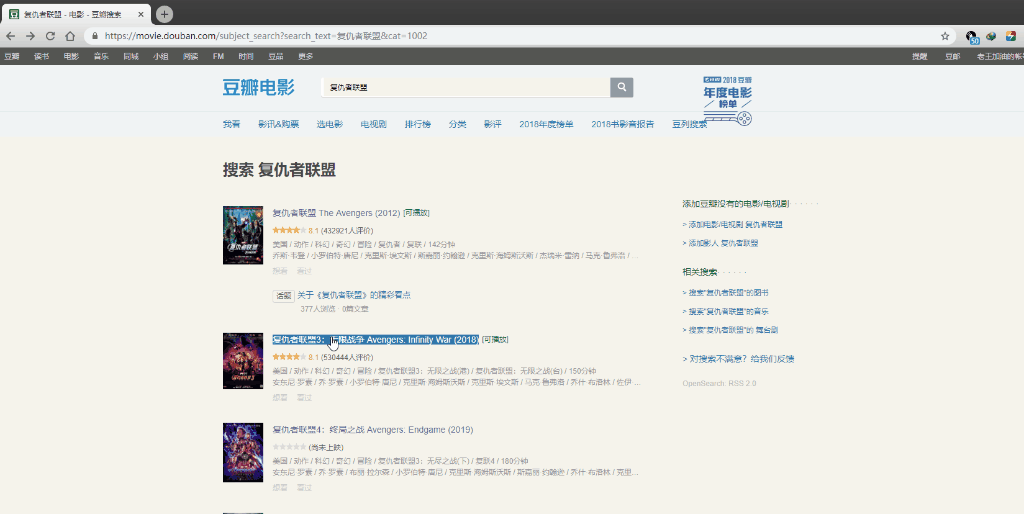Open the Avengers: Endgame (2019) title link

pyautogui.click(x=373, y=430)
